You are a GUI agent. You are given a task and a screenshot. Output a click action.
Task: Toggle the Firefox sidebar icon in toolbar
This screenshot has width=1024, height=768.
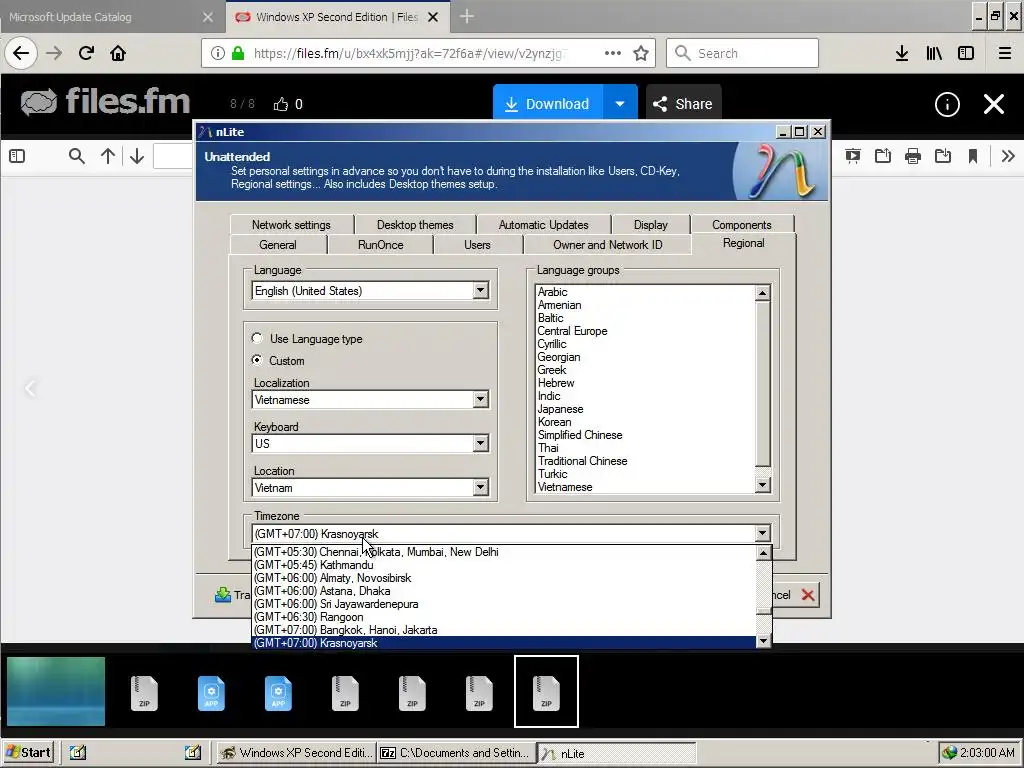(x=966, y=53)
